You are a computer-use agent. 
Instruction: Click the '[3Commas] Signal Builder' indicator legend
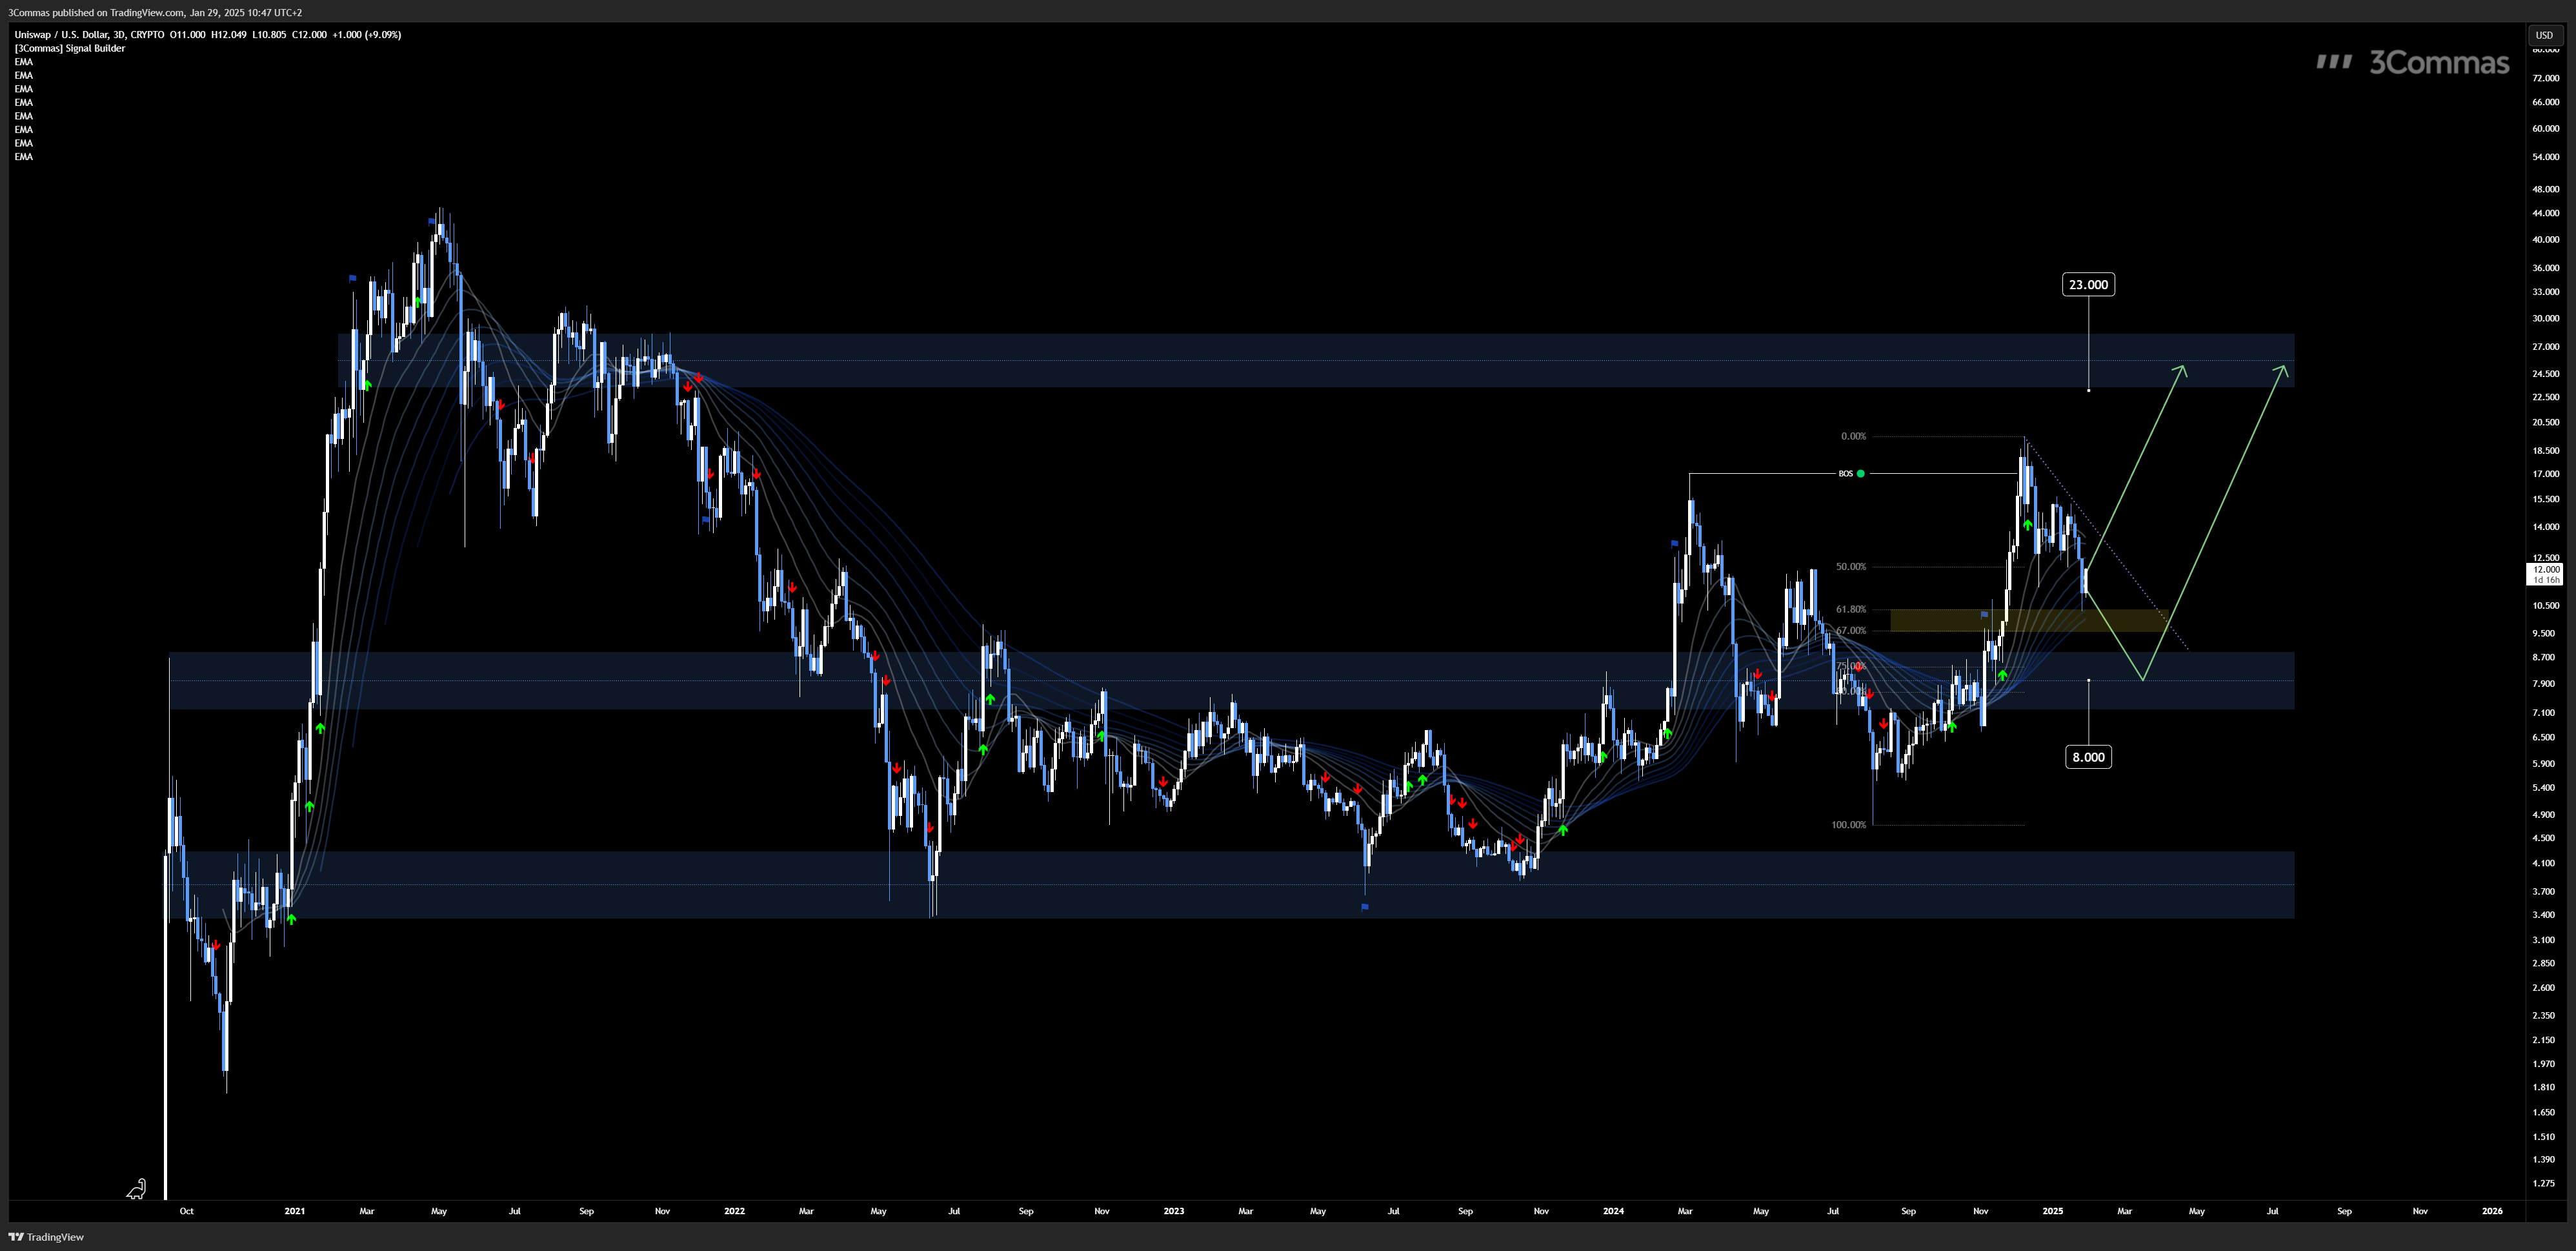[x=70, y=48]
